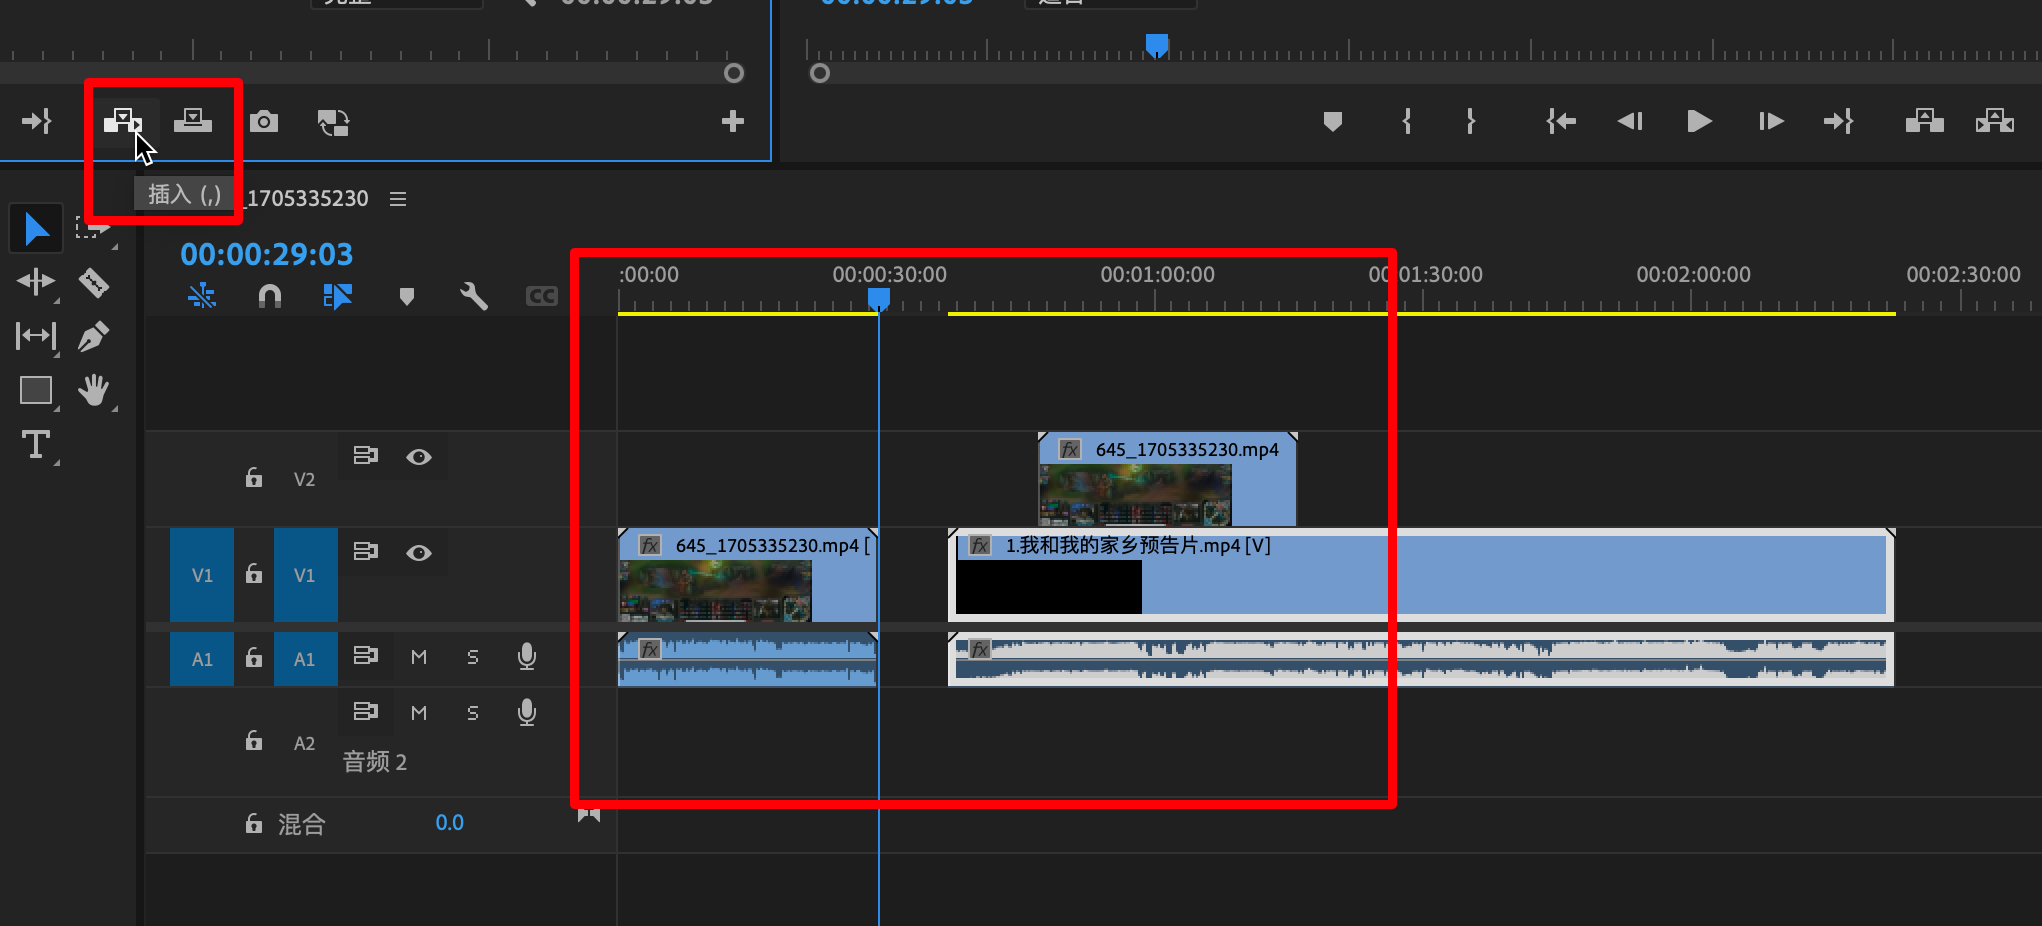The width and height of the screenshot is (2042, 926).
Task: Open the Source monitor button editor plus
Action: coord(733,122)
